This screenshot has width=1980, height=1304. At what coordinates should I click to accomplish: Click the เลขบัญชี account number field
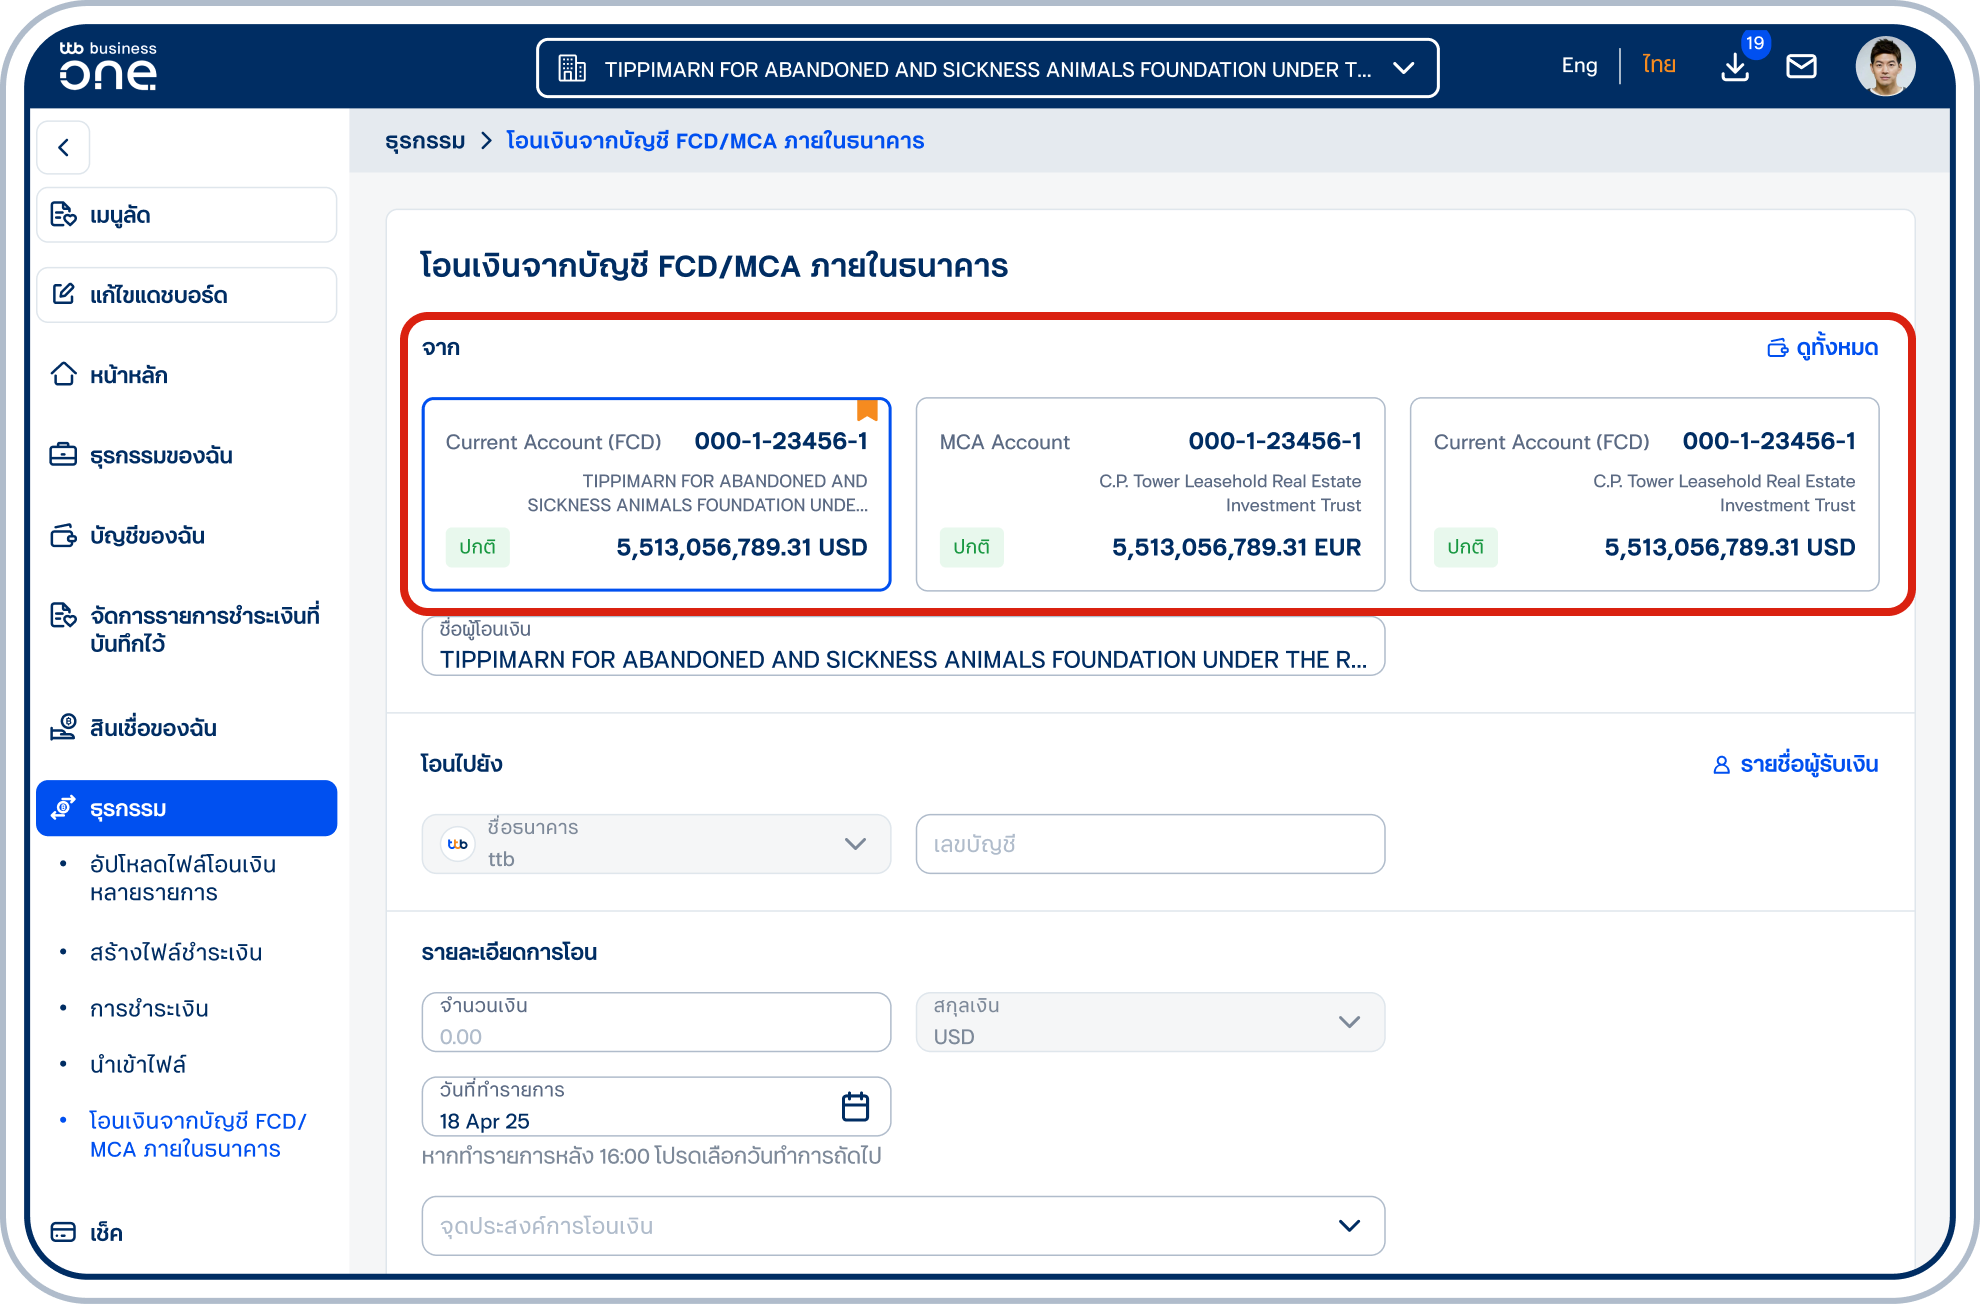point(1150,844)
